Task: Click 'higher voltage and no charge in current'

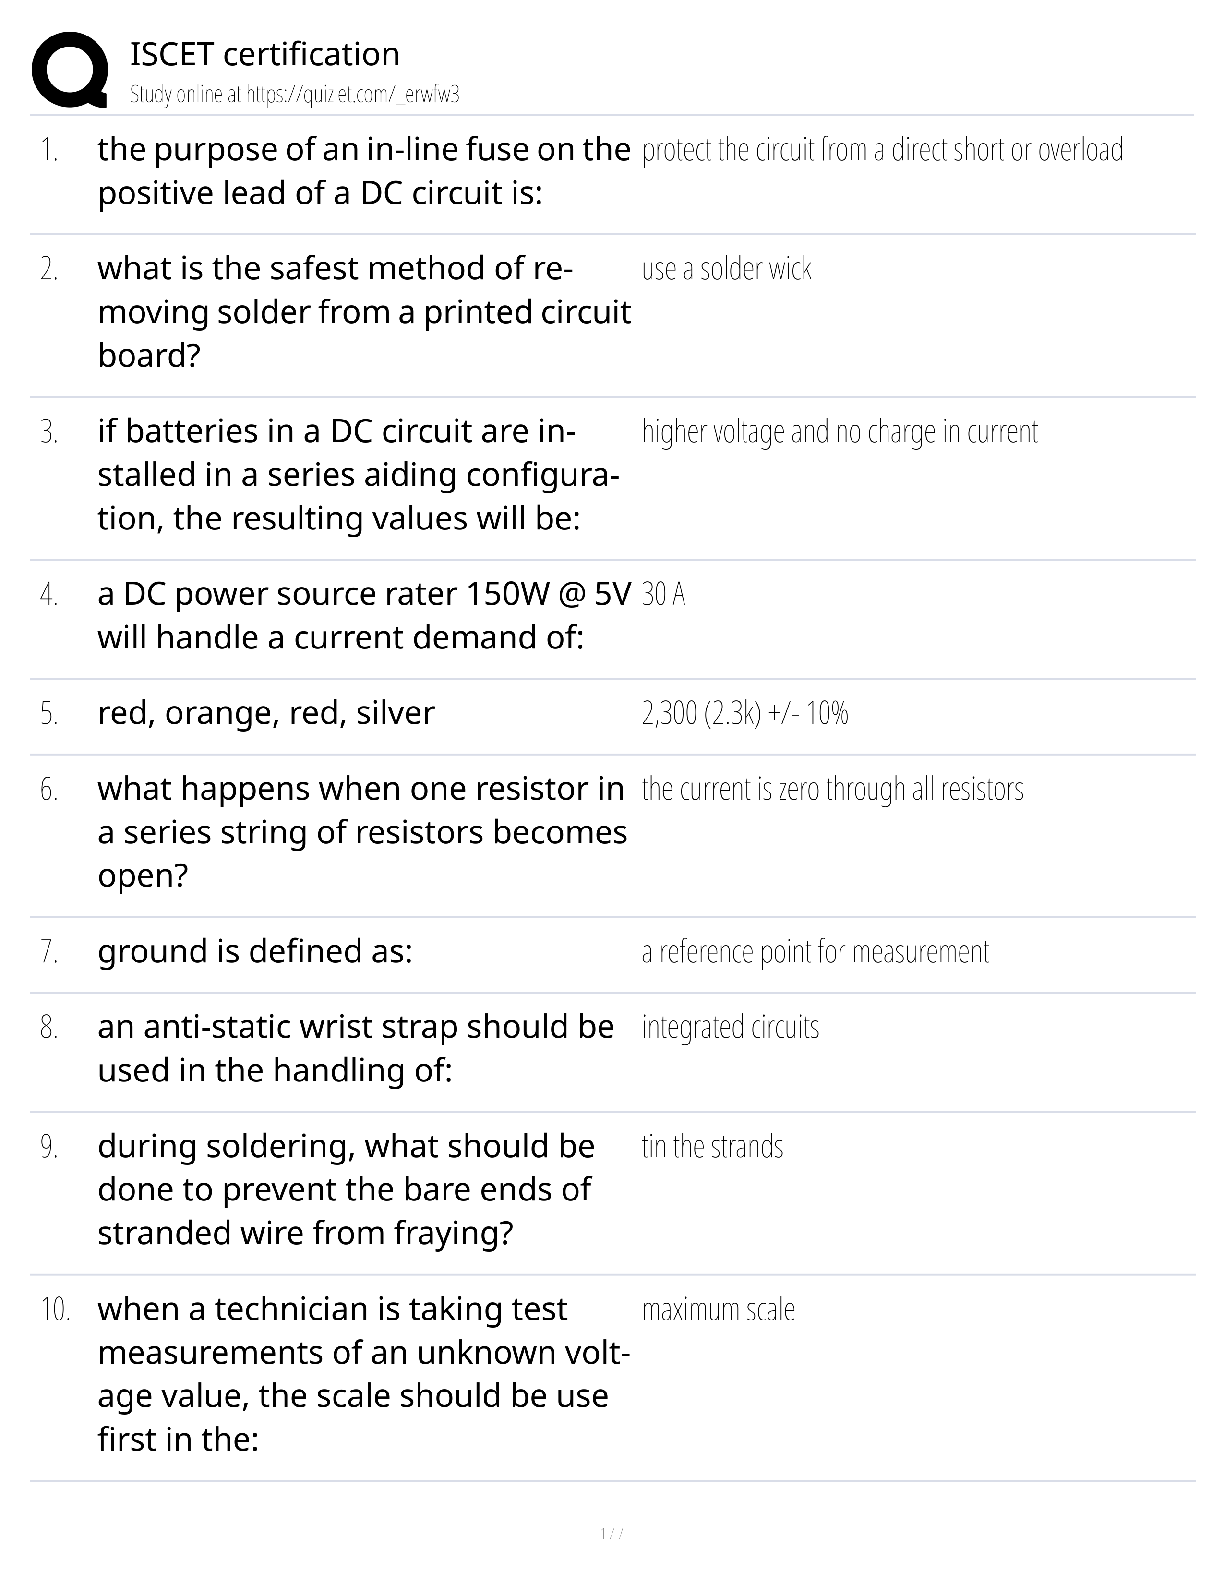Action: pos(840,432)
